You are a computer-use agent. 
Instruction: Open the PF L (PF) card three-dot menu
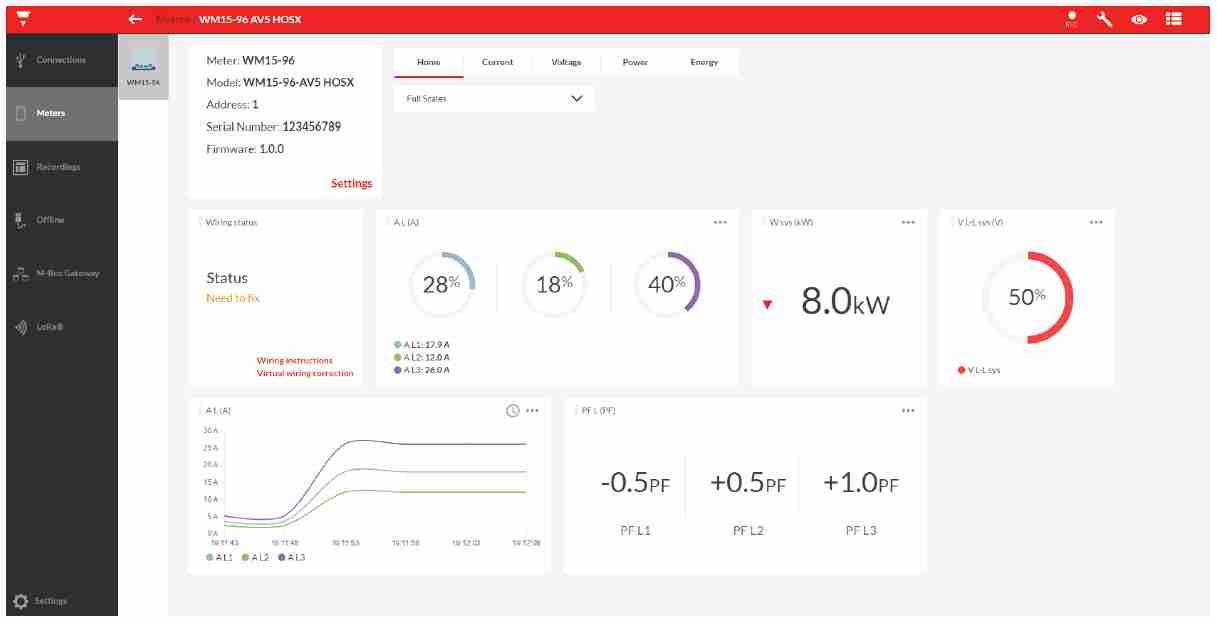pos(908,410)
